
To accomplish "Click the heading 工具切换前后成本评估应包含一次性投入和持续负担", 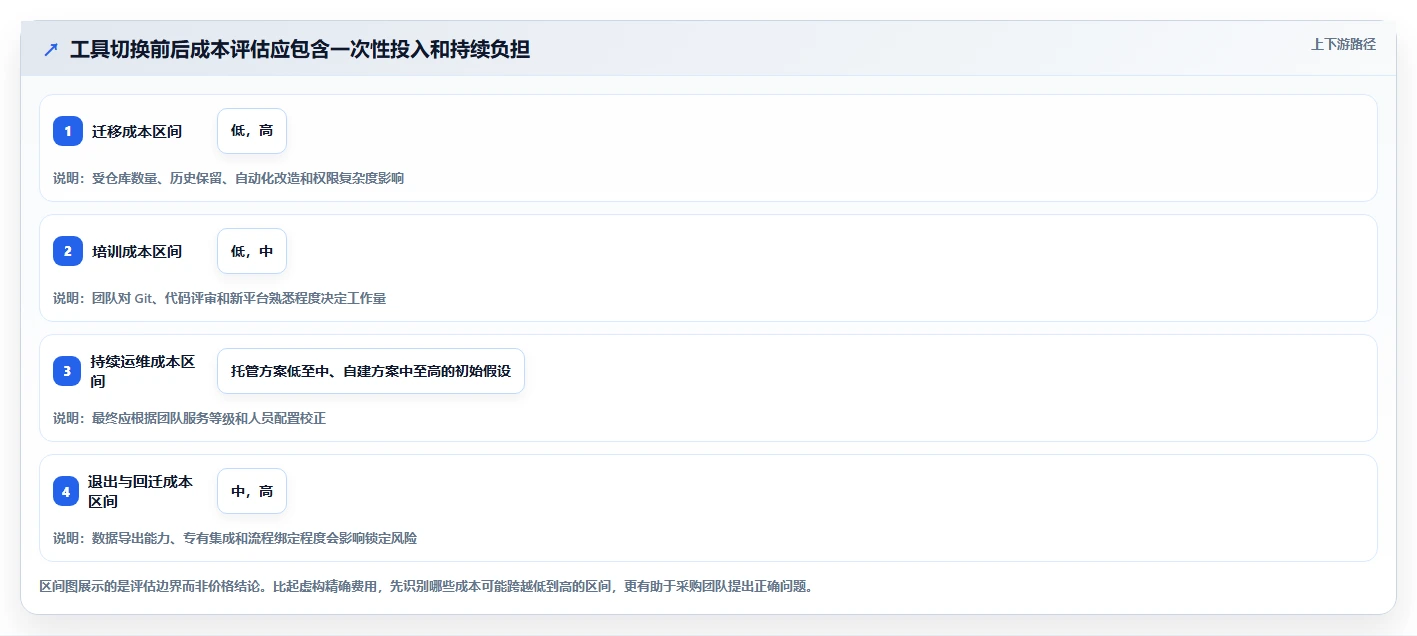I will point(300,50).
